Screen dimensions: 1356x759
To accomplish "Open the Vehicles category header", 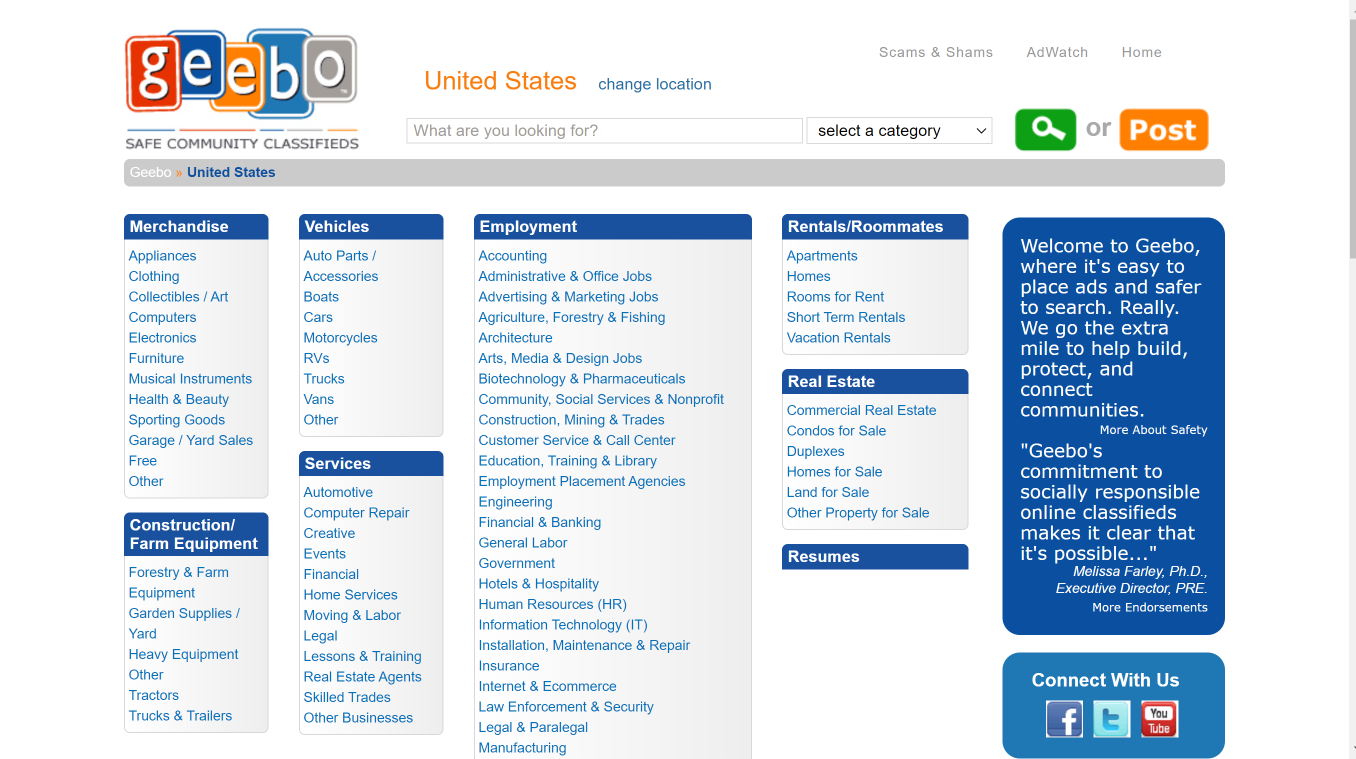I will click(x=371, y=227).
